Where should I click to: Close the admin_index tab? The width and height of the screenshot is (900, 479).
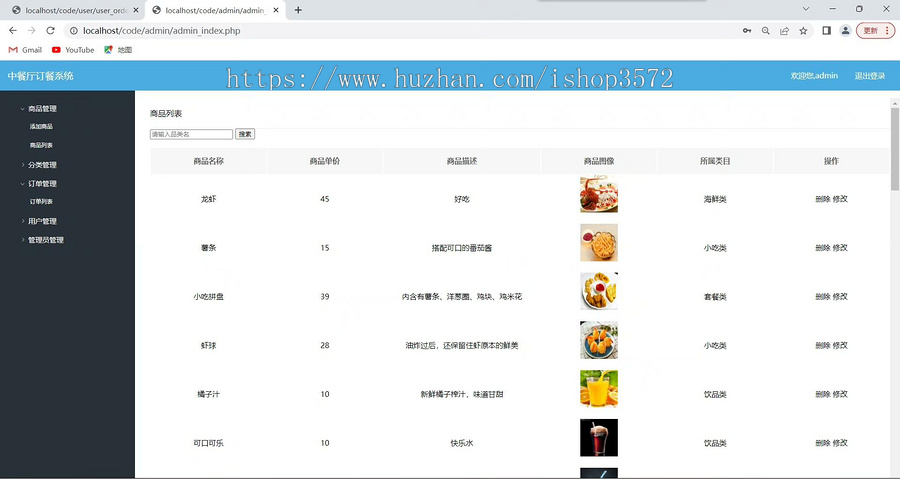[276, 10]
